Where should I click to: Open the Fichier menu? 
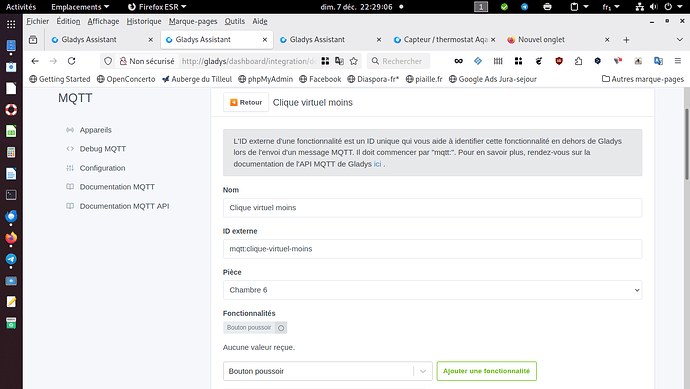[37, 21]
